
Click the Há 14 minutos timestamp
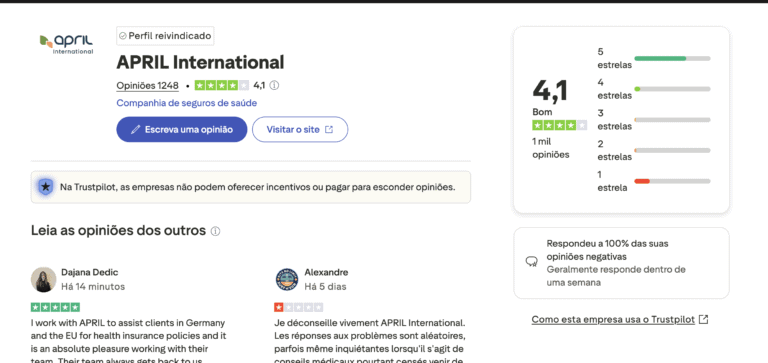(93, 287)
